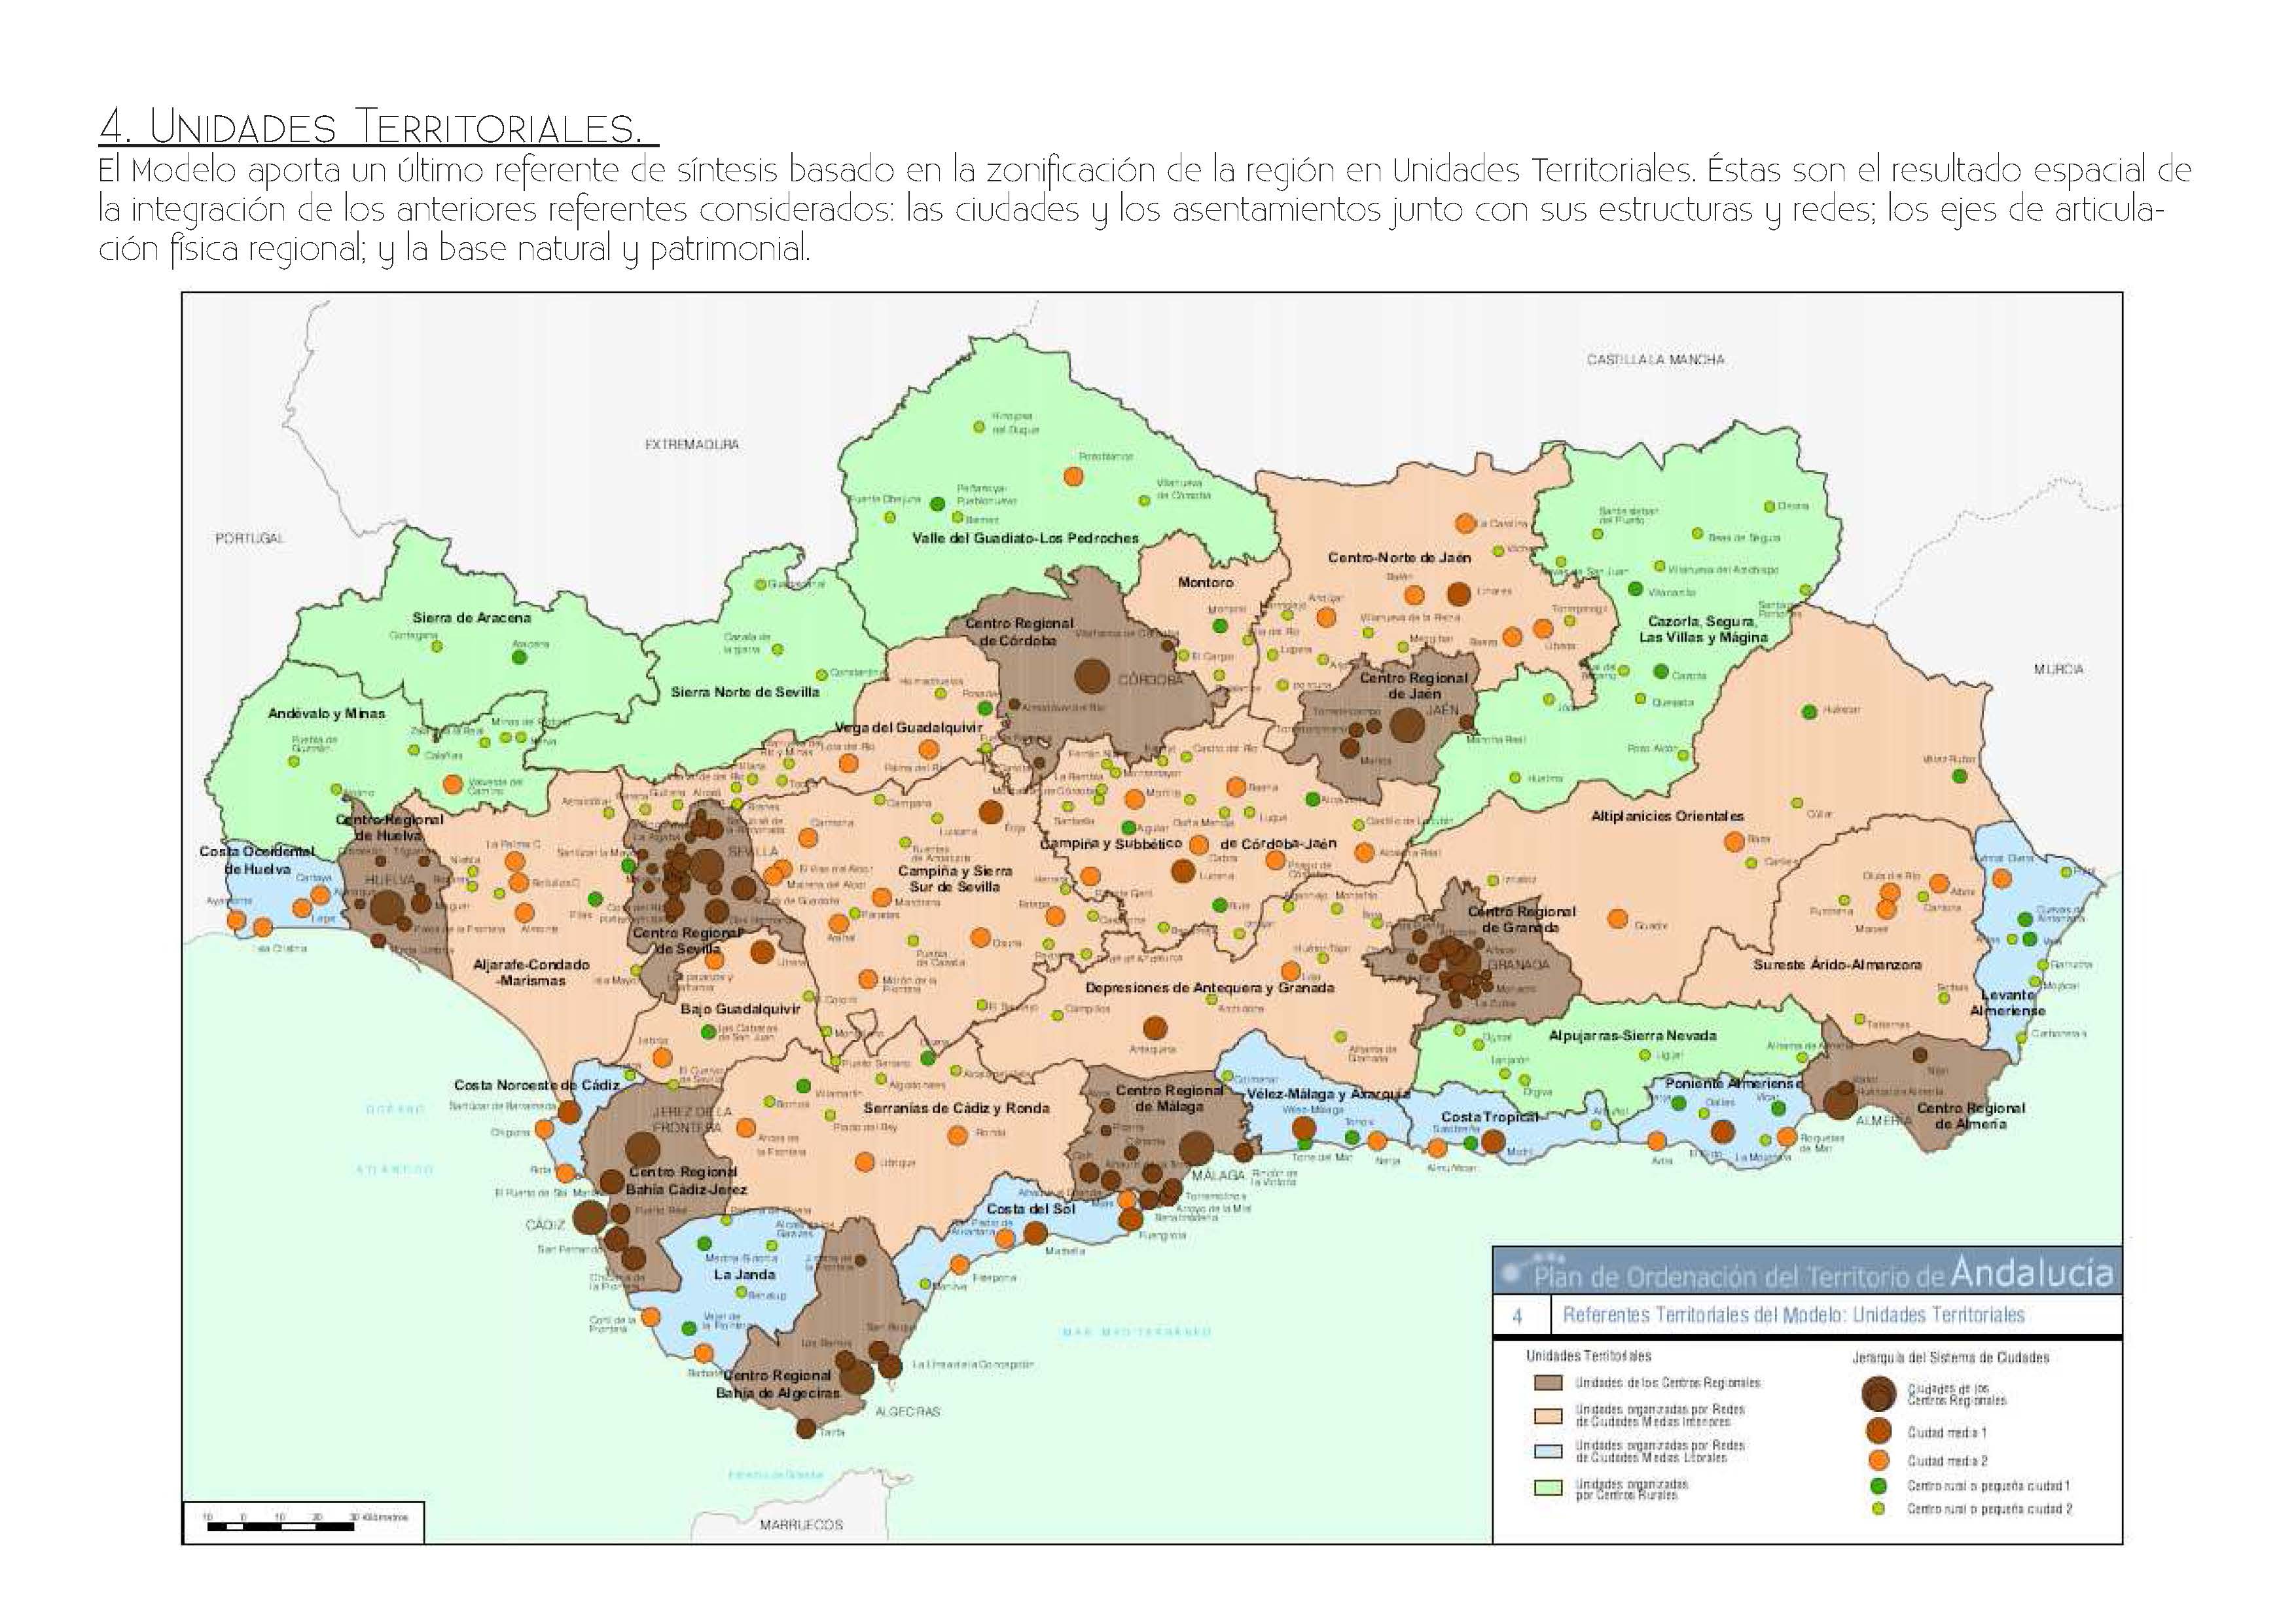Select the Sanlúcar de Barrameda marker
Viewport: 2296px width, 1624px height.
pos(569,1112)
